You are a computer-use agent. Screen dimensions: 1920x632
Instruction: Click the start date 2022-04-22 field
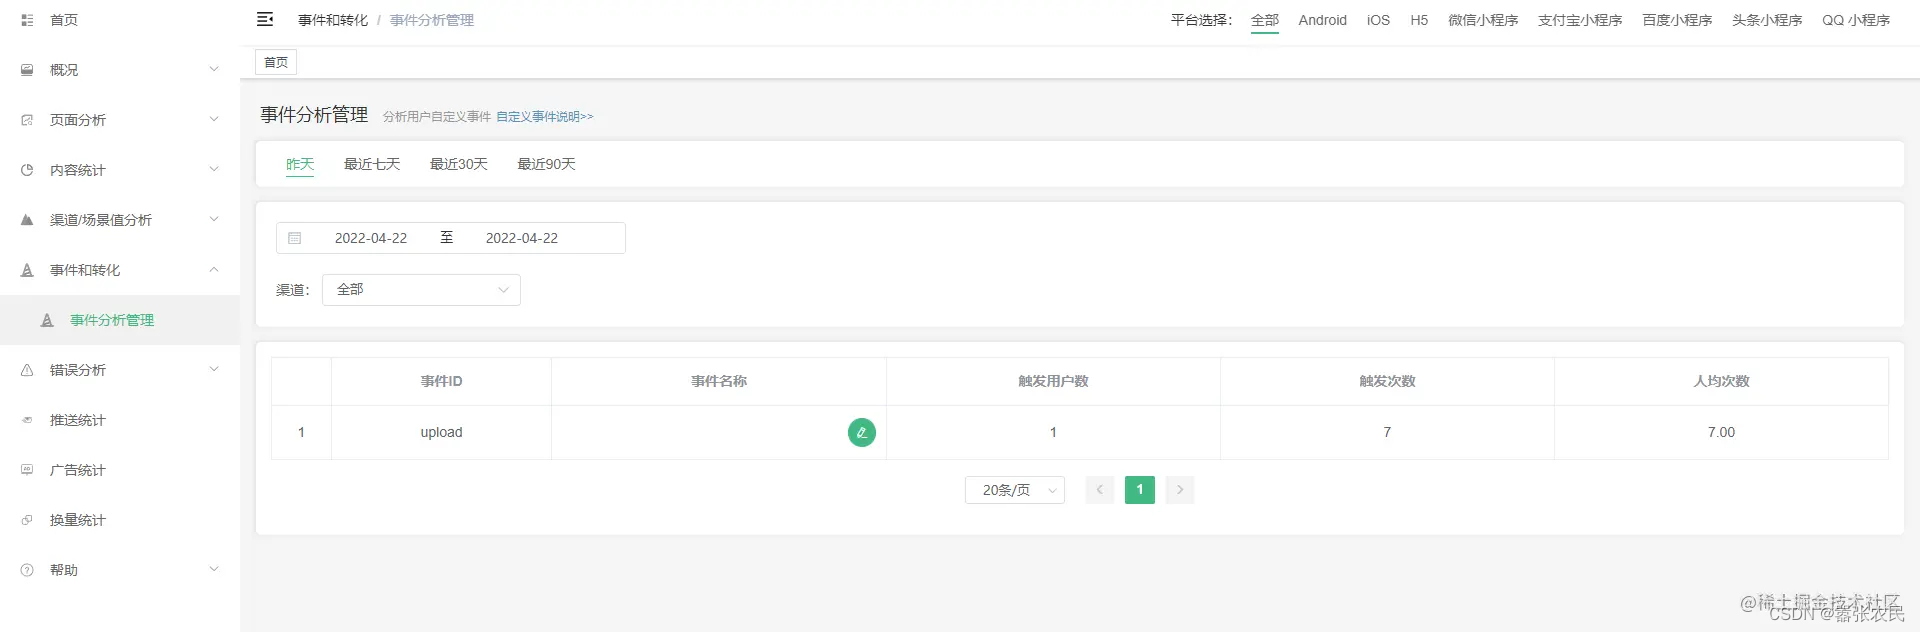tap(371, 238)
